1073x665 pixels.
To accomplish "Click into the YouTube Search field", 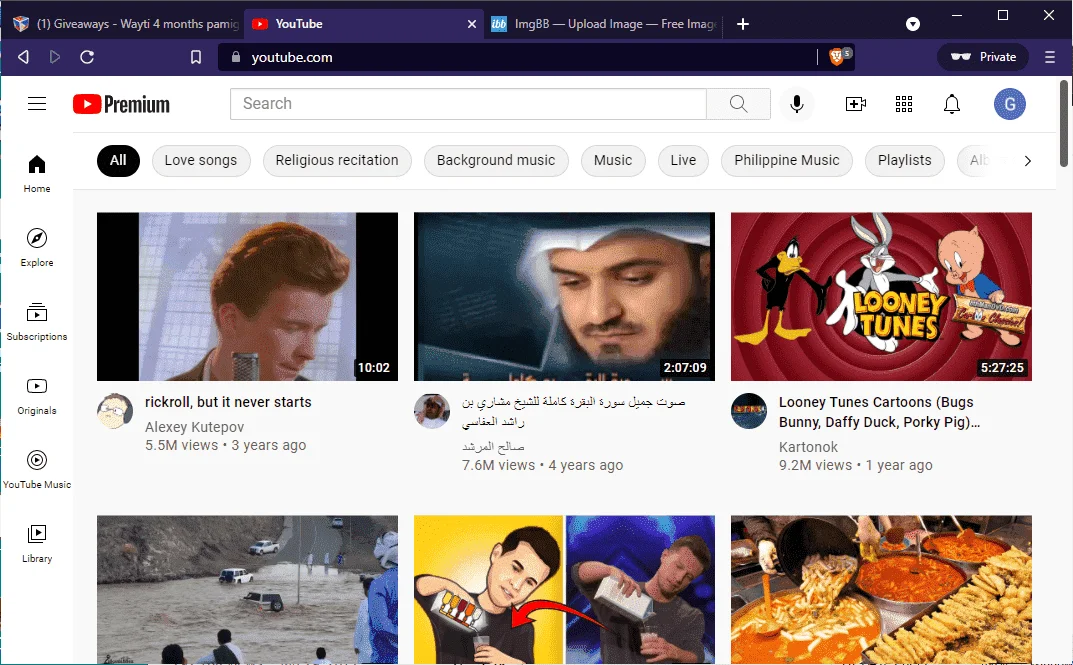I will pos(468,103).
